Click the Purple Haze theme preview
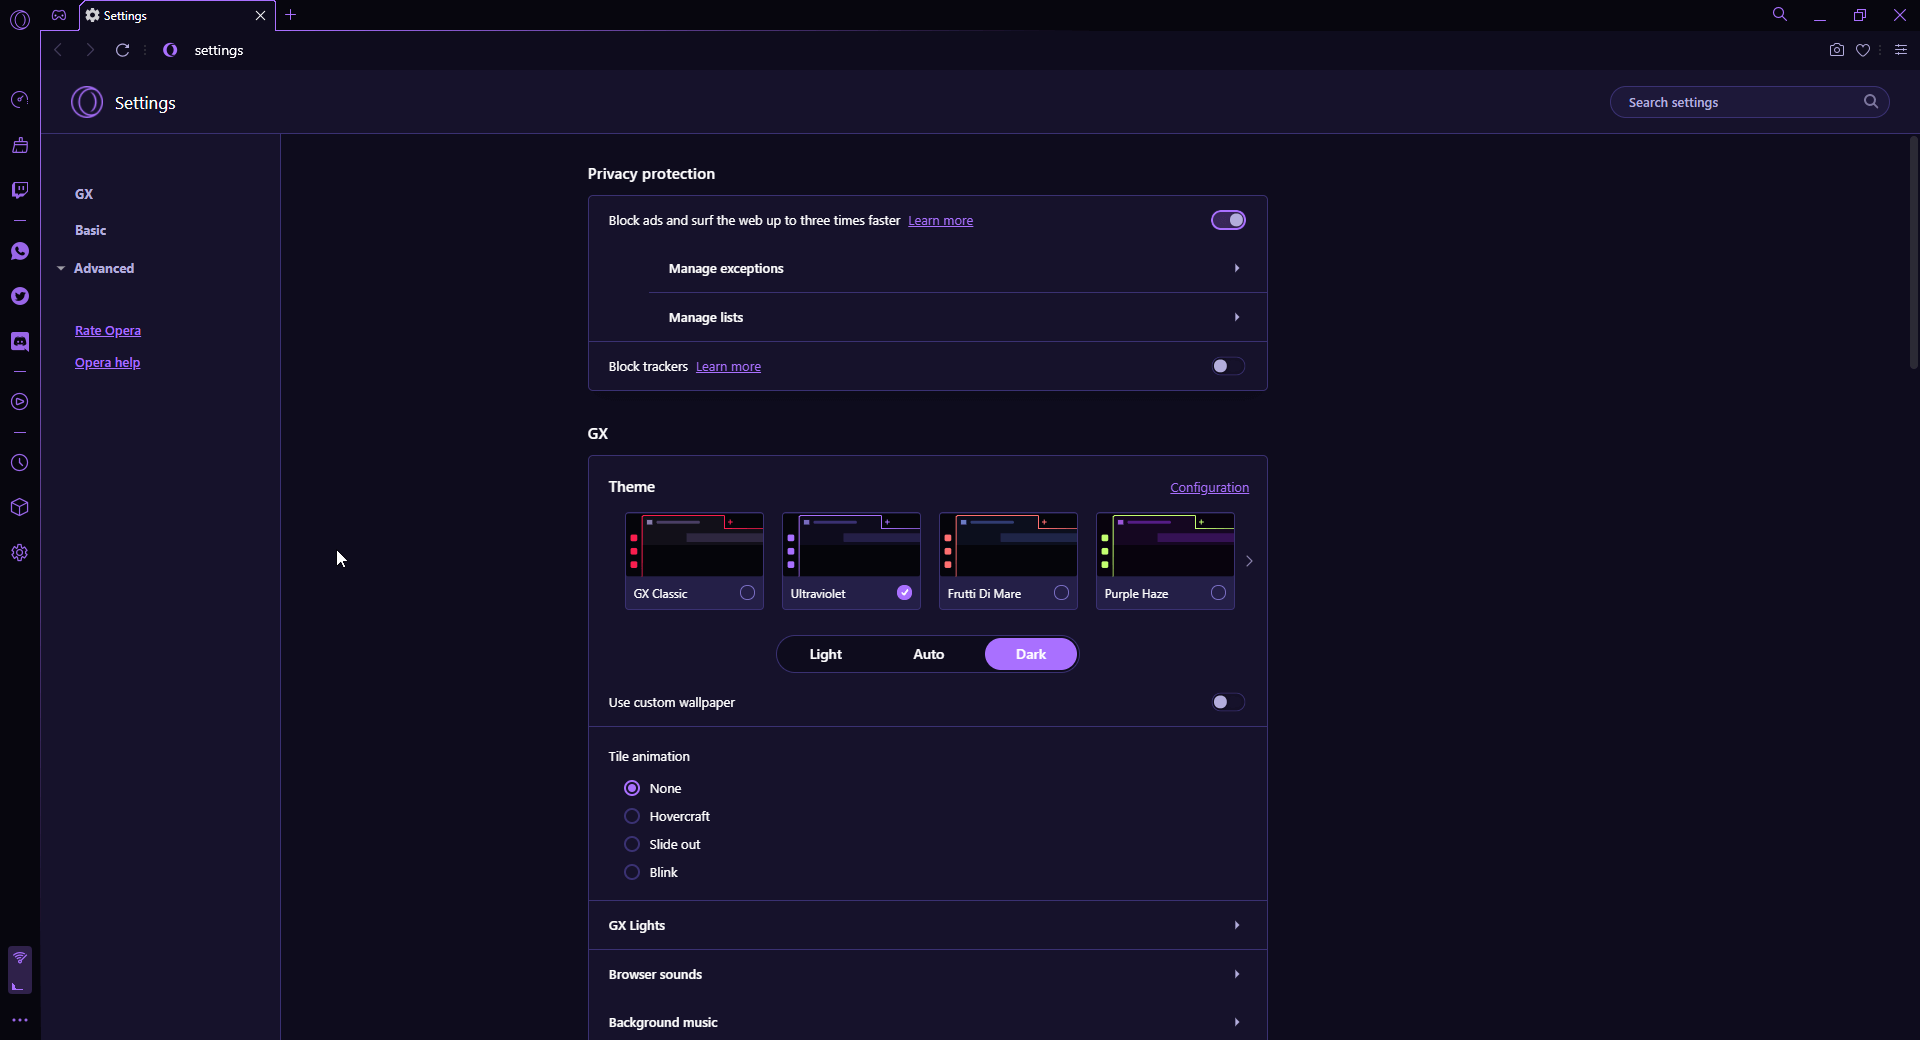The height and width of the screenshot is (1040, 1920). (1165, 545)
